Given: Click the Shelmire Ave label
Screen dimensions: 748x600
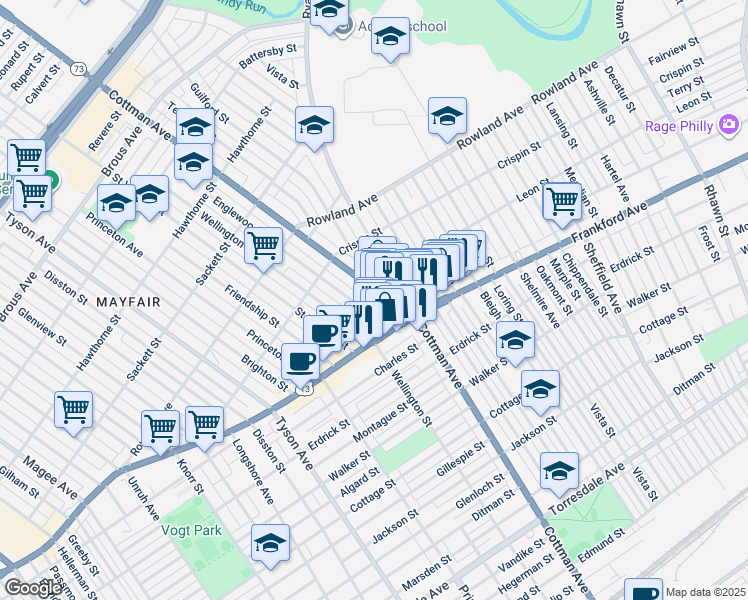Looking at the screenshot, I should 540,300.
